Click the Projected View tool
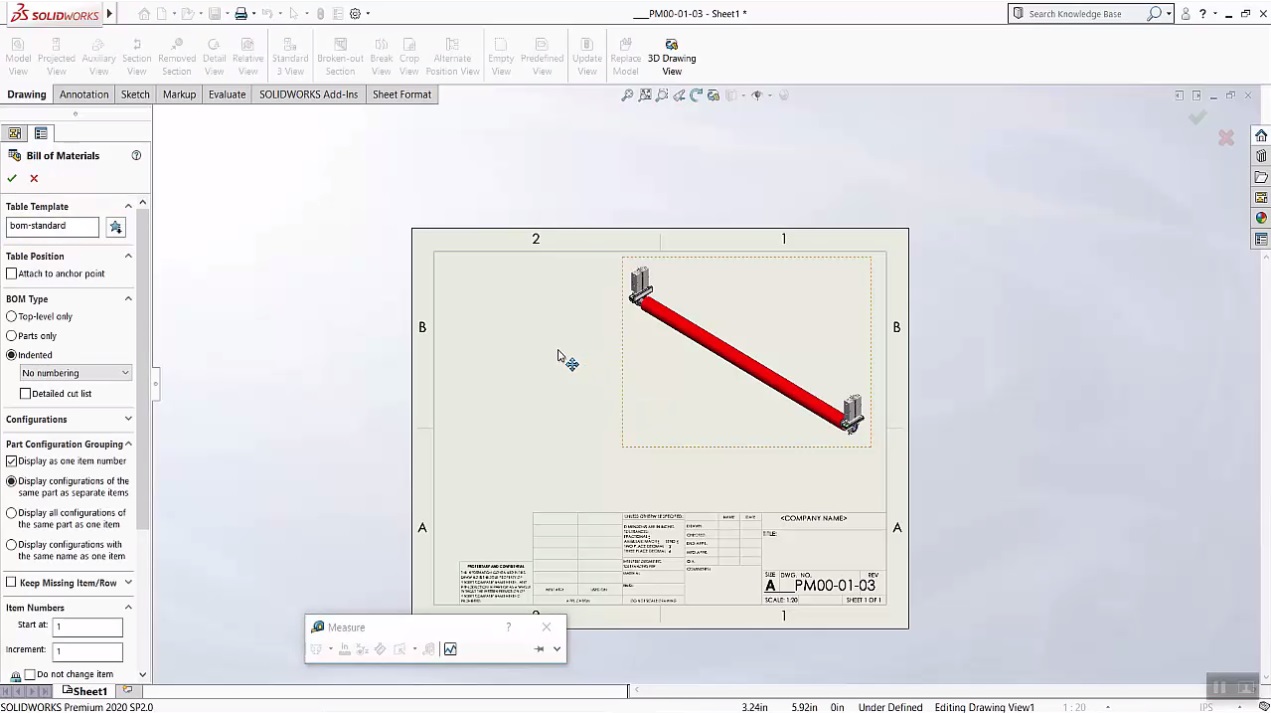The image size is (1271, 713). point(56,57)
